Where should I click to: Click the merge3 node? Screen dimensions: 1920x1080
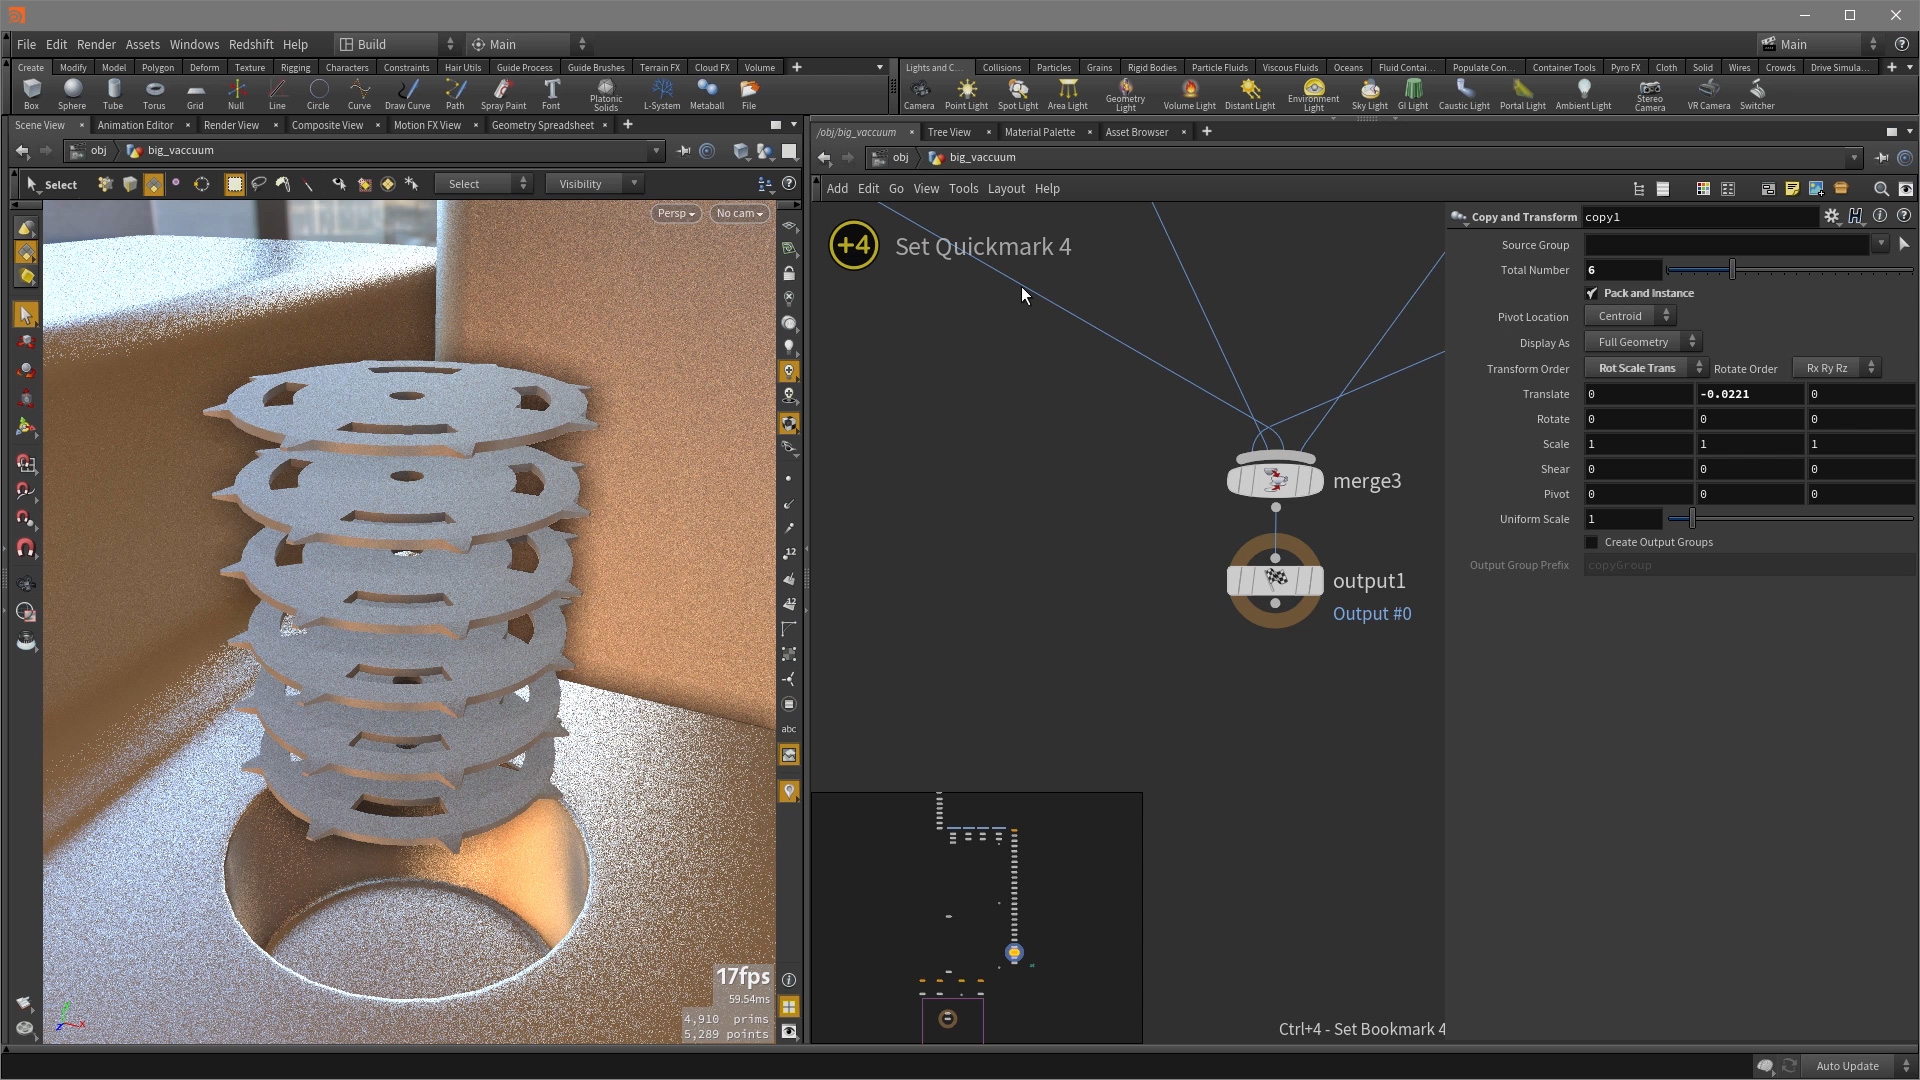(x=1275, y=481)
